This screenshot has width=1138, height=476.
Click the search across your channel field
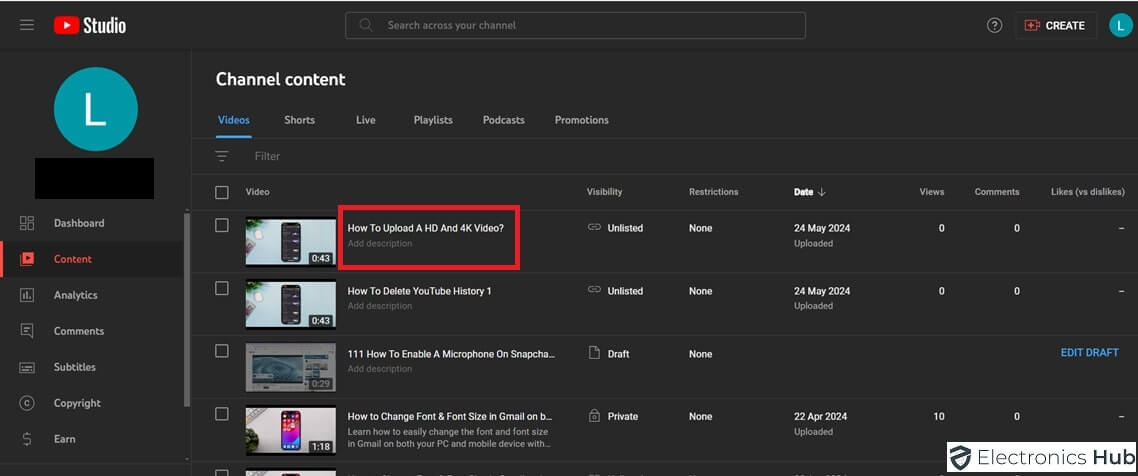click(x=575, y=25)
